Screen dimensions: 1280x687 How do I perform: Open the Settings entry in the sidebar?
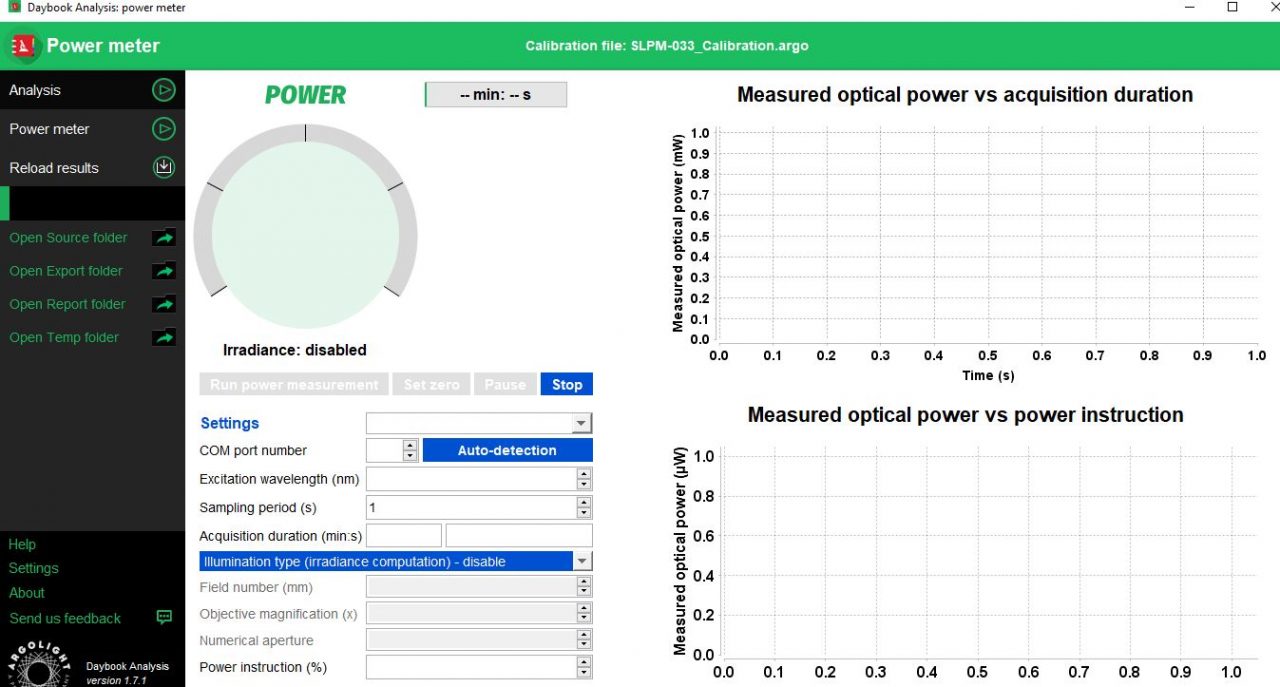pos(33,567)
